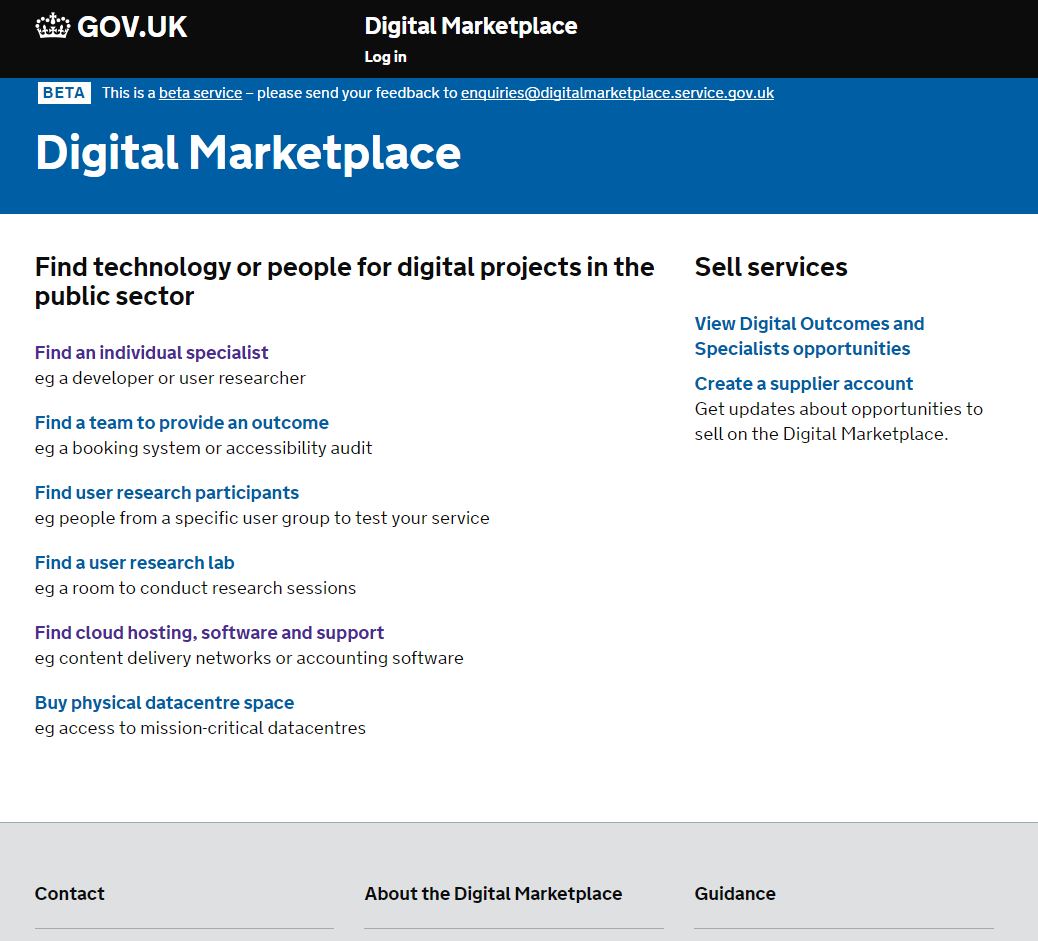
Task: Open the Digital Marketplace header link
Action: click(471, 26)
